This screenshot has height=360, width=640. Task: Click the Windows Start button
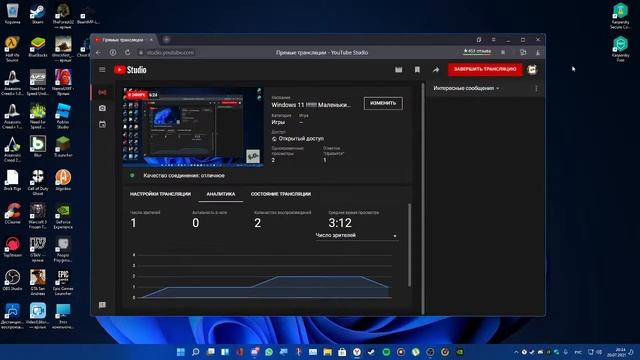click(x=180, y=352)
